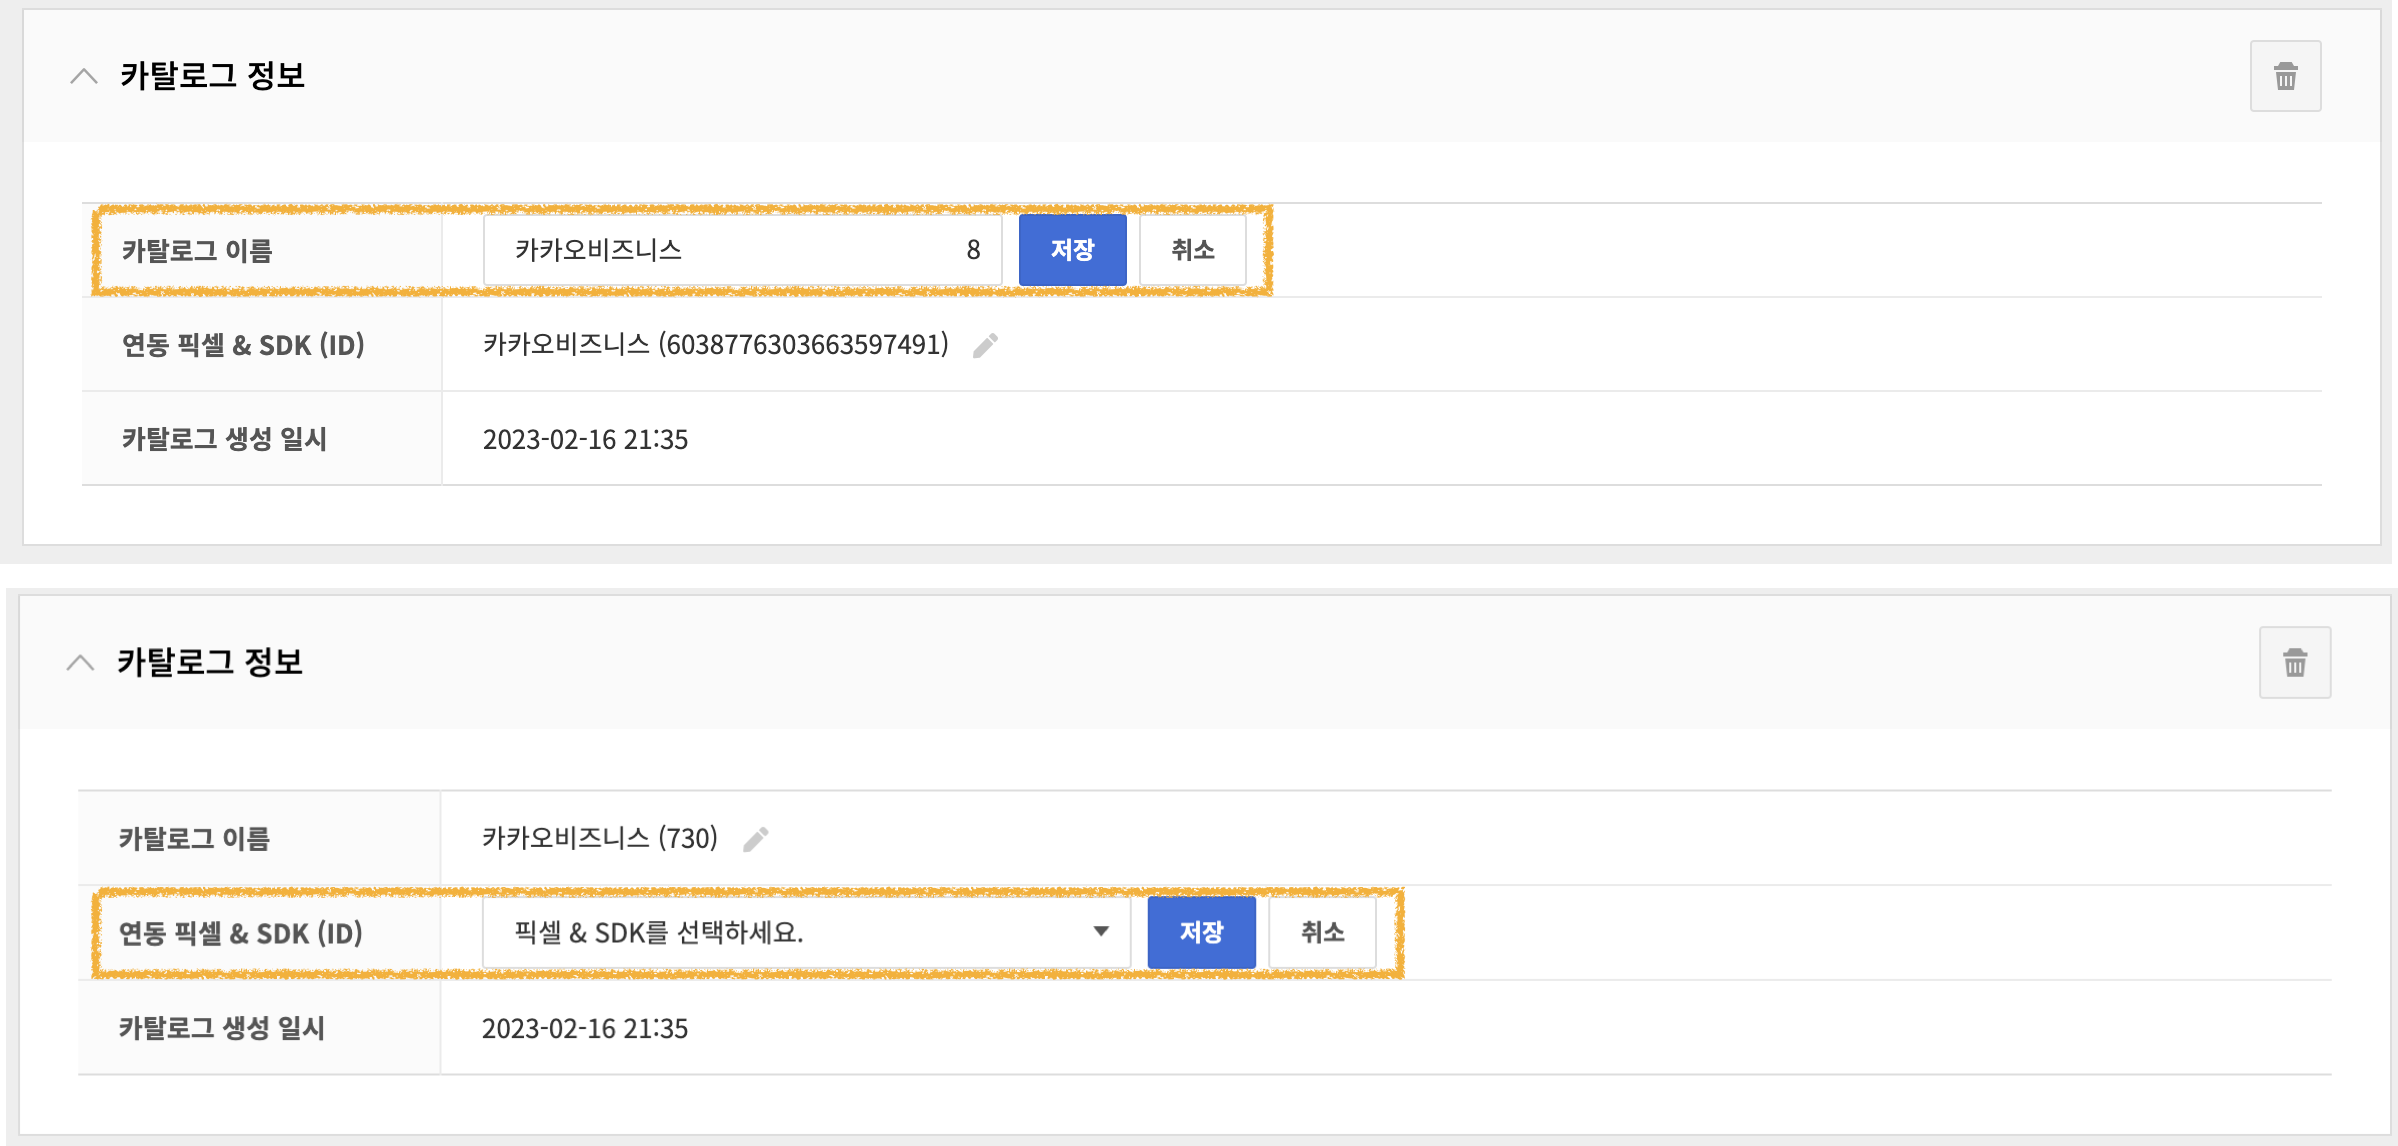
Task: Collapse the catalog info panel containing the name input
Action: 84,76
